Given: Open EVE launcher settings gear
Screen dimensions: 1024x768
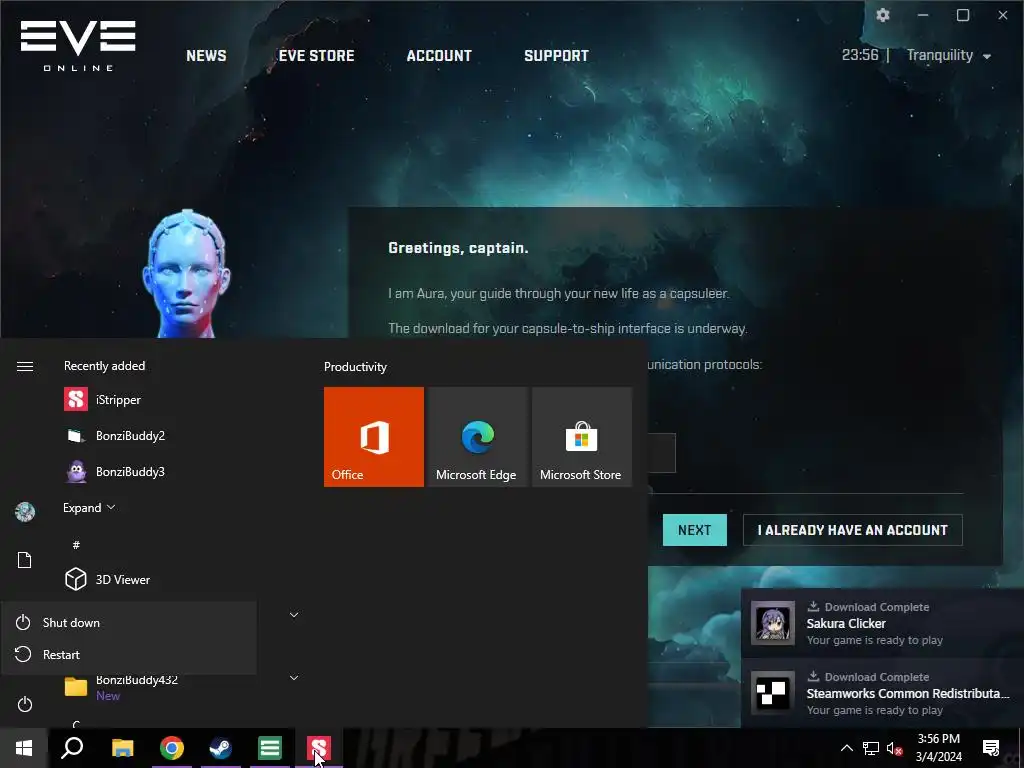Looking at the screenshot, I should tap(883, 15).
